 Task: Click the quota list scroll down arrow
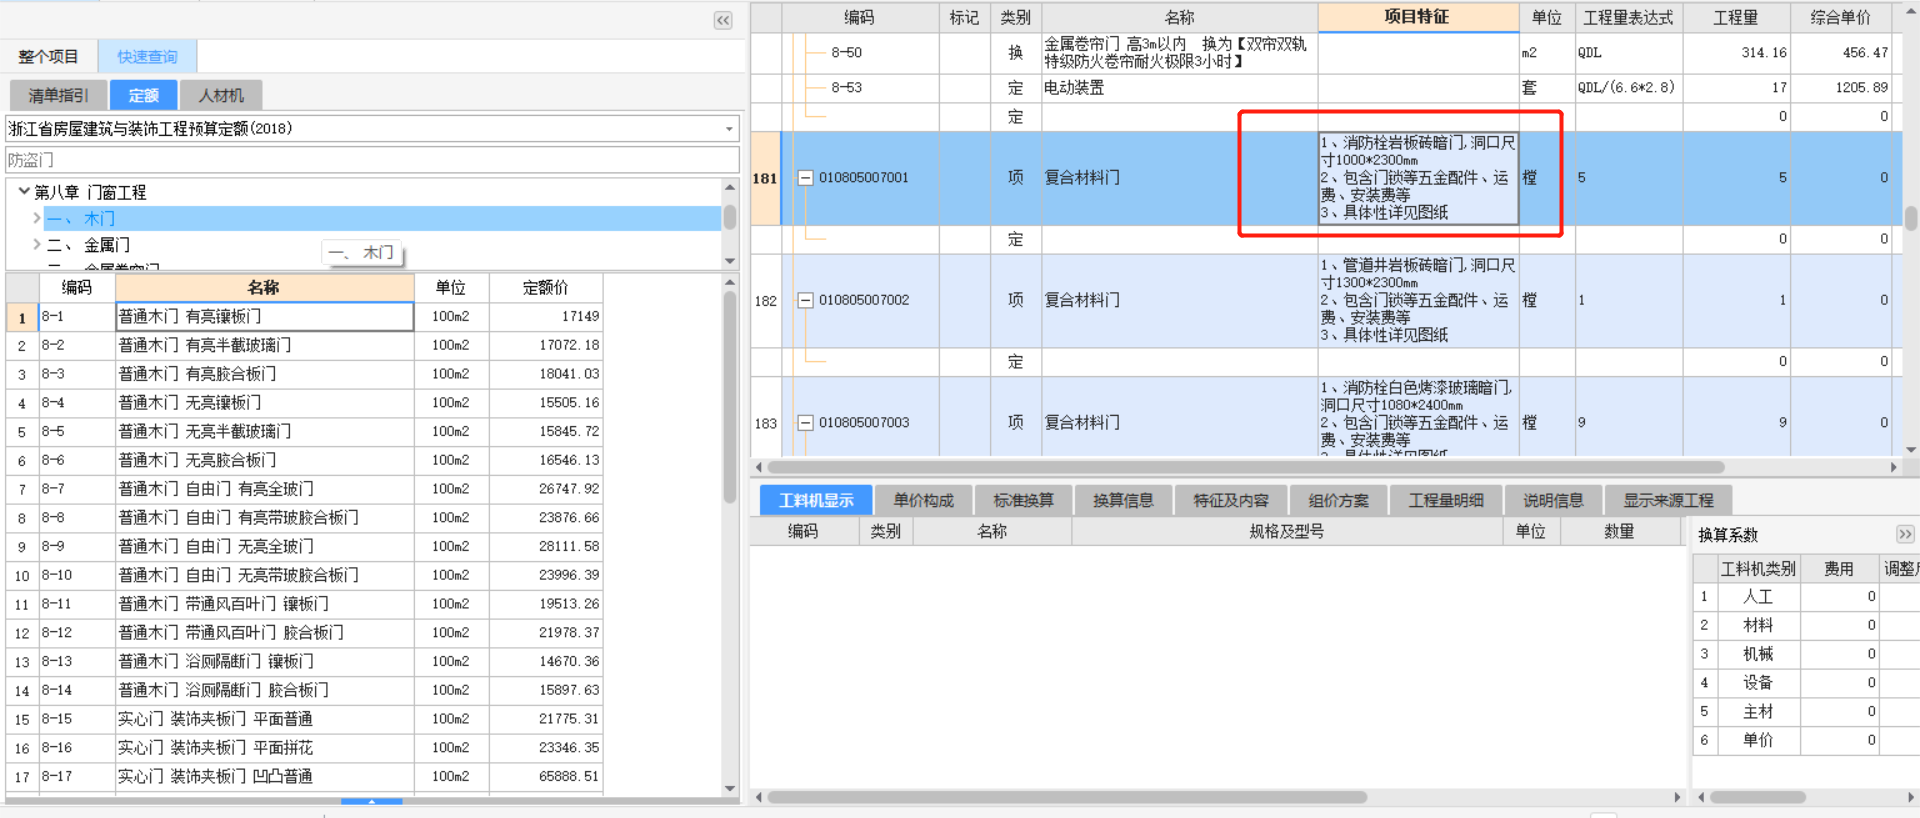[730, 789]
